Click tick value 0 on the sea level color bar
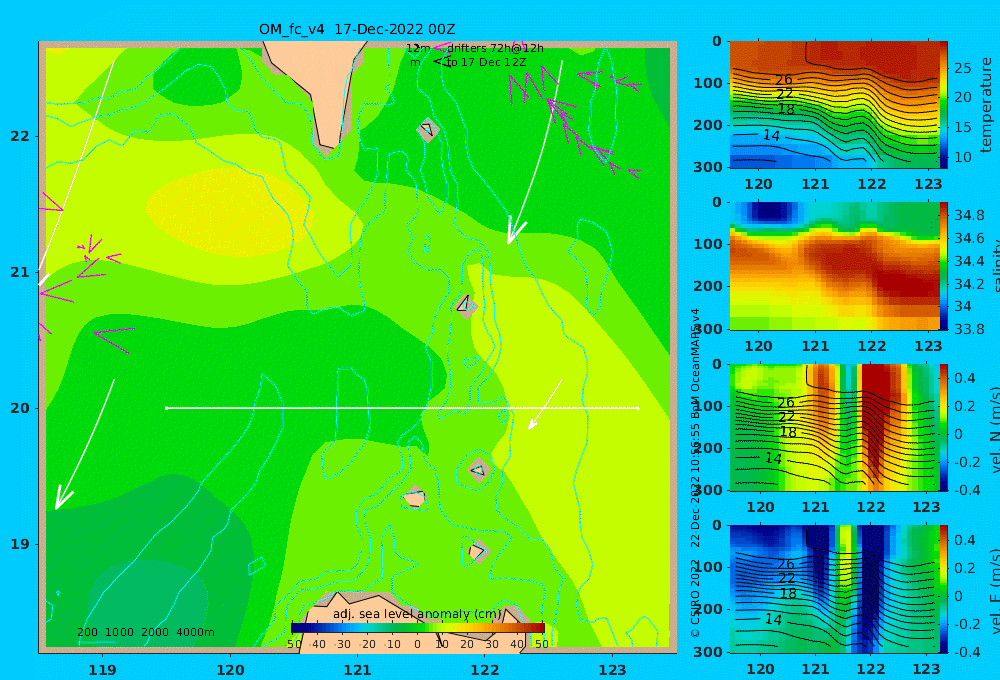 (x=418, y=644)
